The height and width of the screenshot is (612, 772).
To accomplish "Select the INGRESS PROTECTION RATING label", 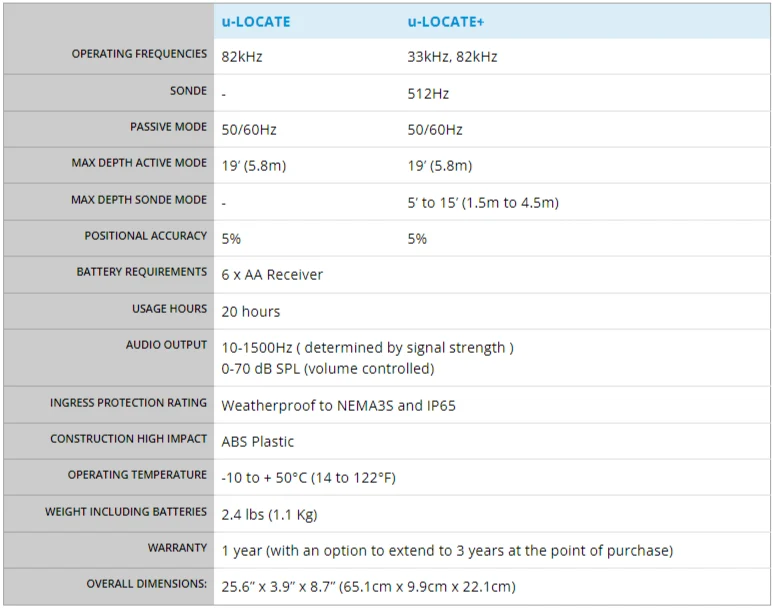I will 129,402.
